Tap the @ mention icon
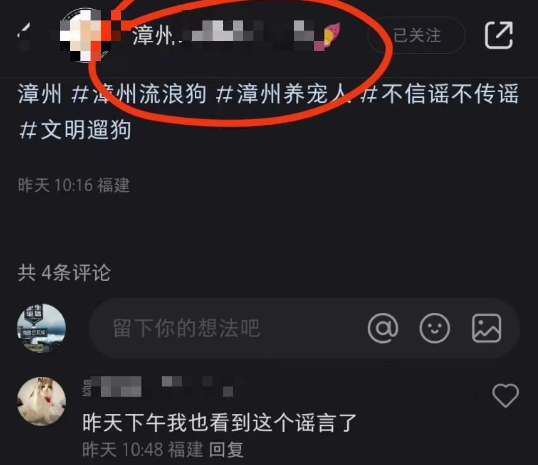This screenshot has height=465, width=538. (x=383, y=328)
